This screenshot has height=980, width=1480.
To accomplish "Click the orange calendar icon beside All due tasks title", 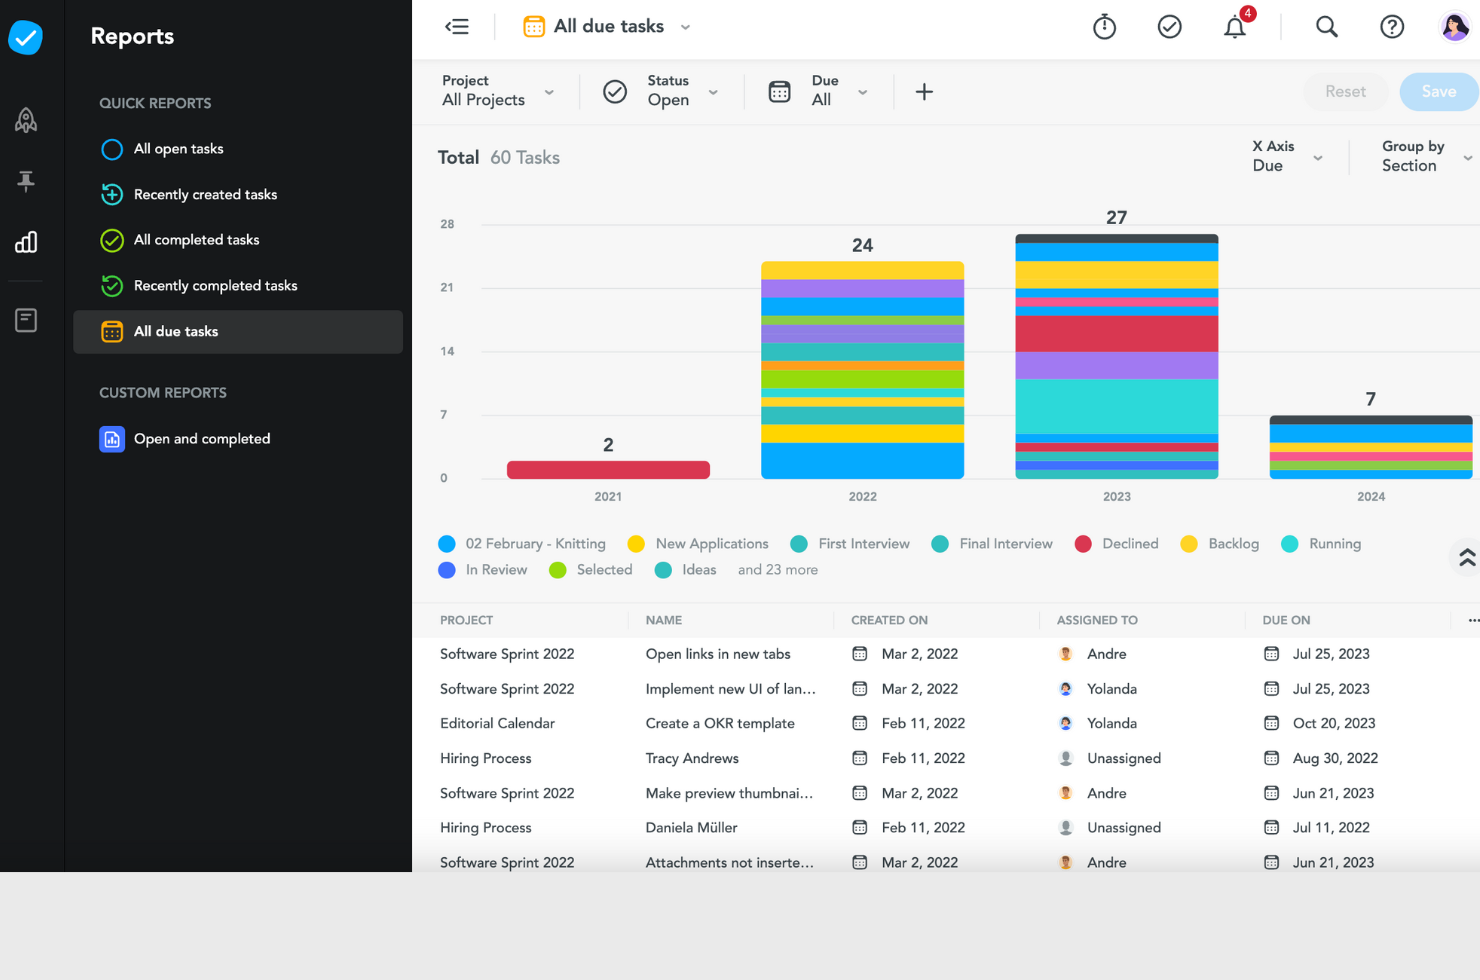I will (534, 27).
